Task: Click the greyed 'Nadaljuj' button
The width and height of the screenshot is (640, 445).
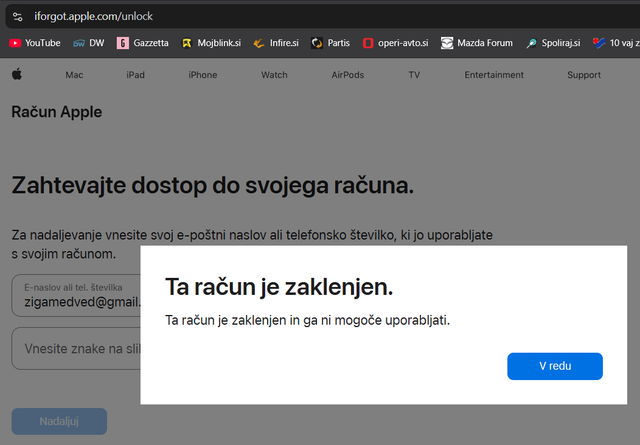Action: (x=59, y=421)
